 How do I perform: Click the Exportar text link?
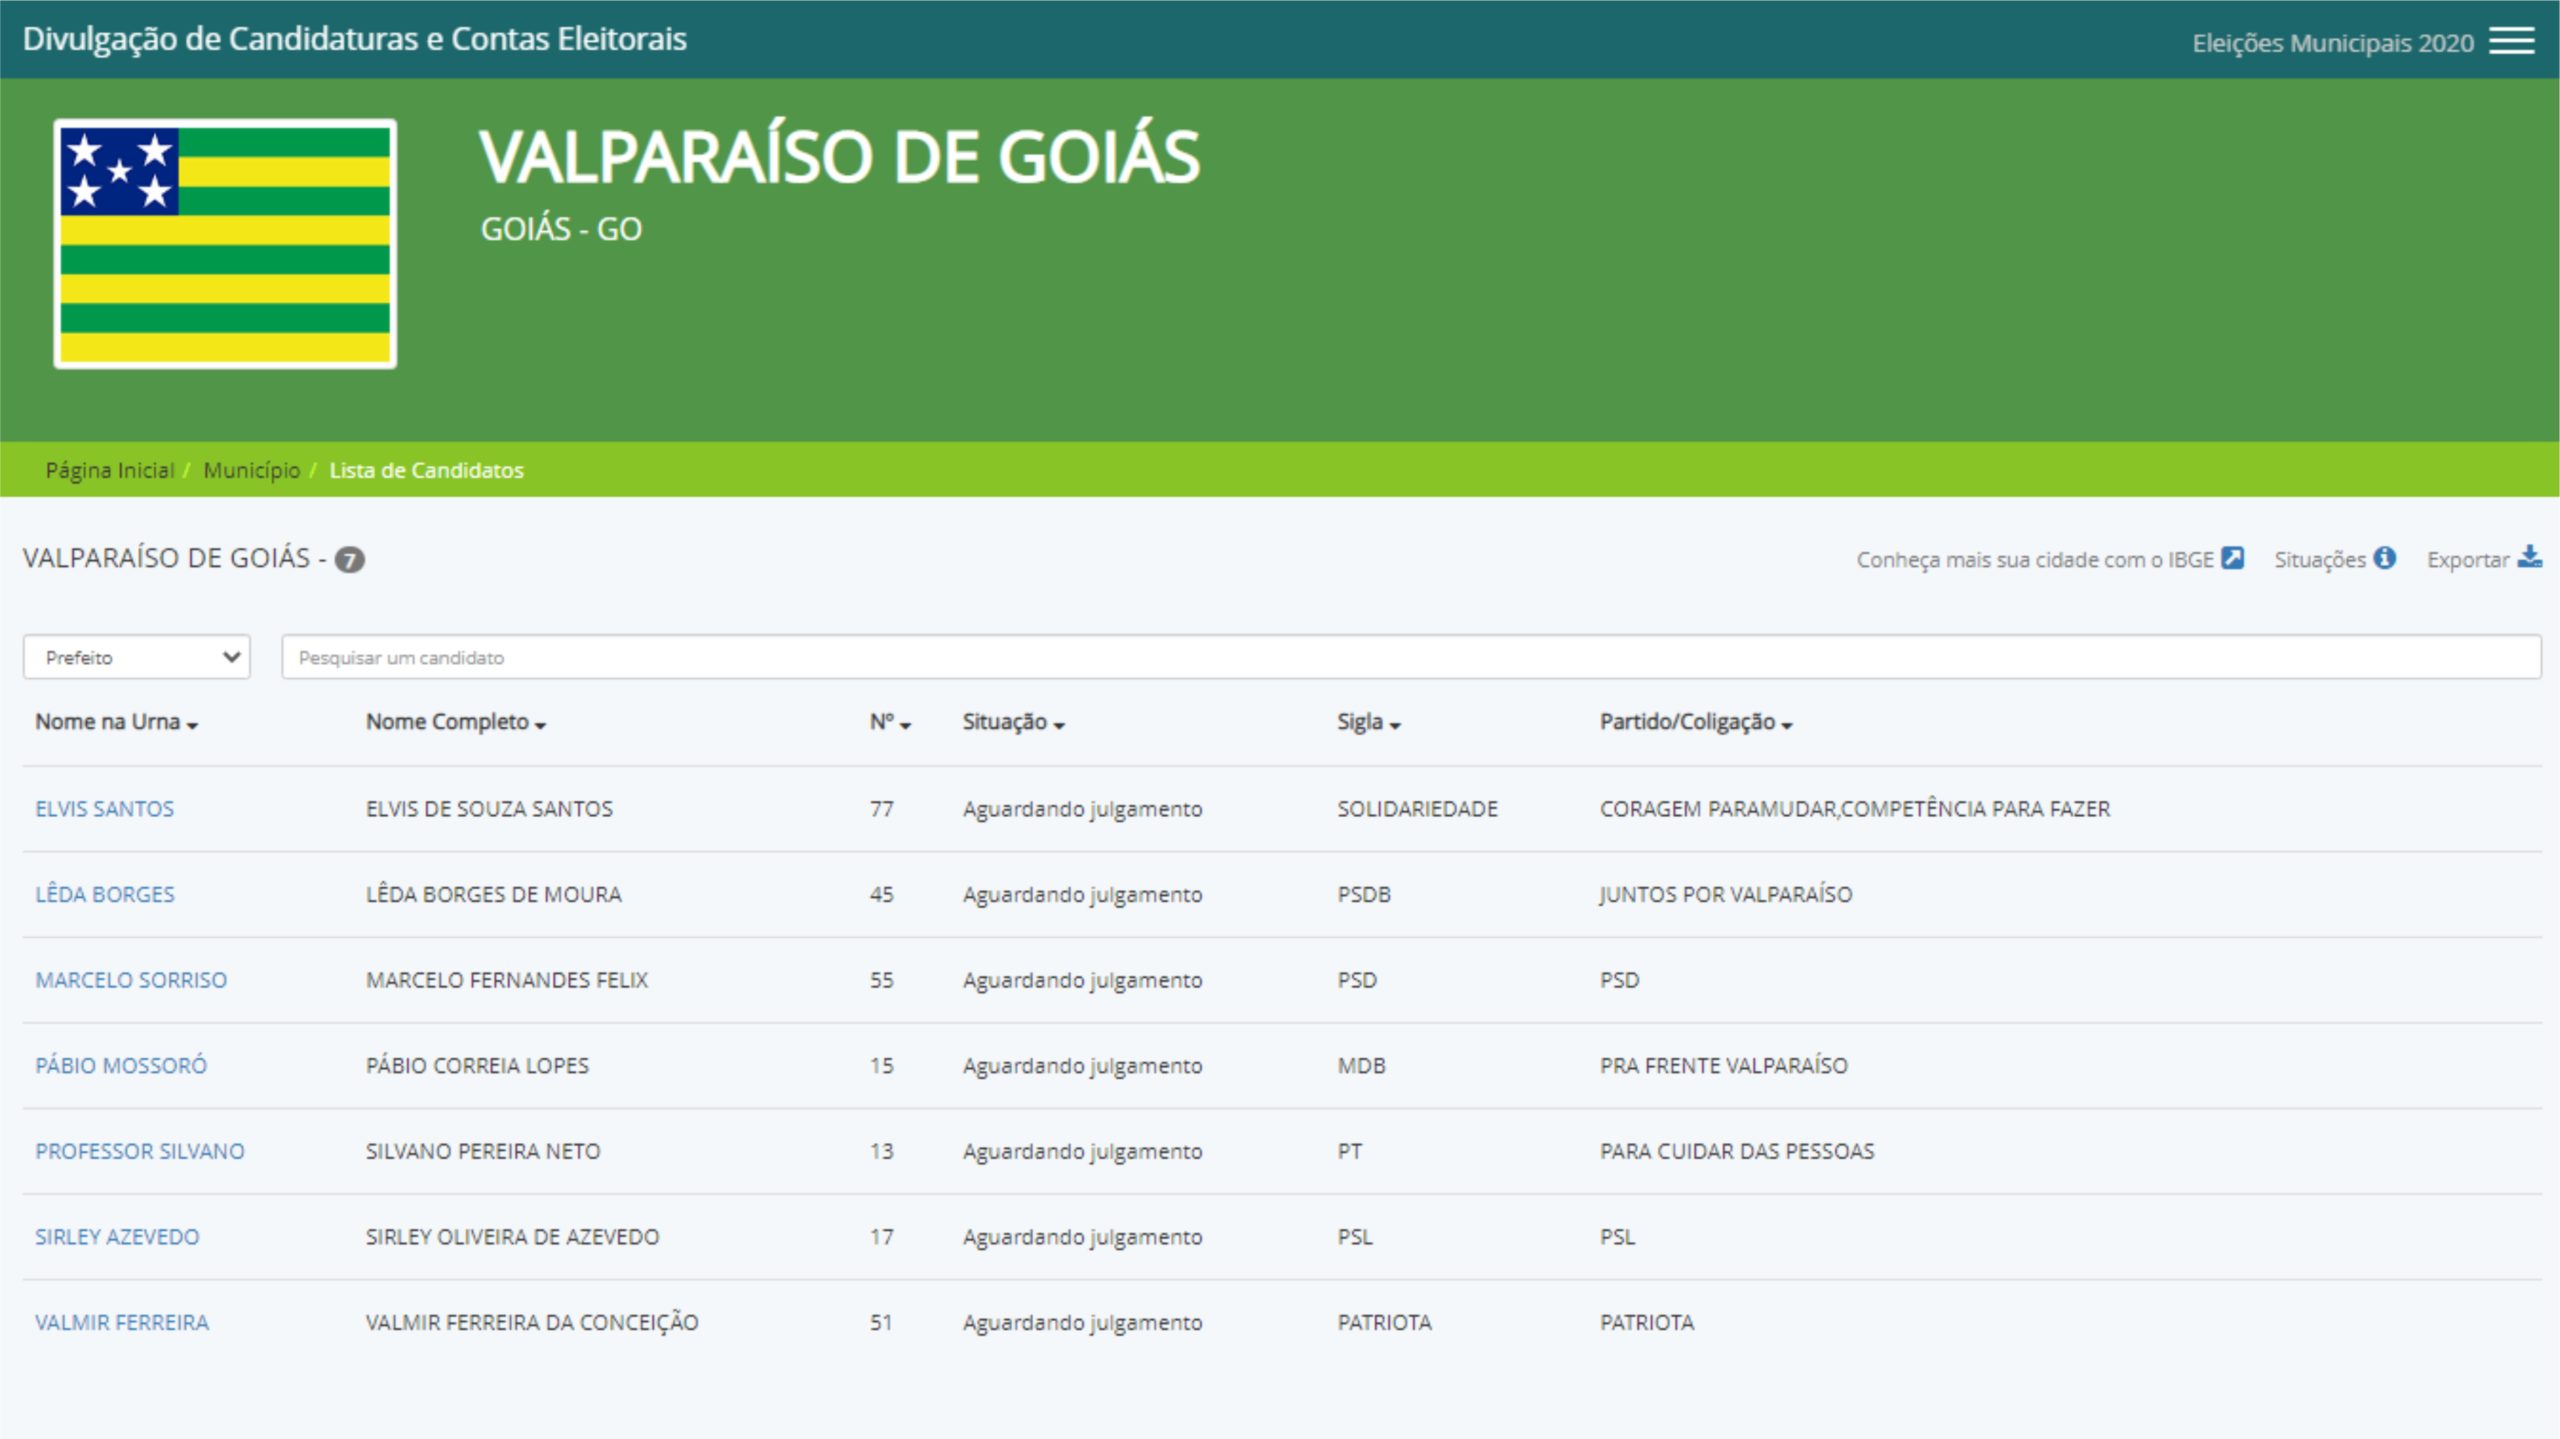point(2468,559)
